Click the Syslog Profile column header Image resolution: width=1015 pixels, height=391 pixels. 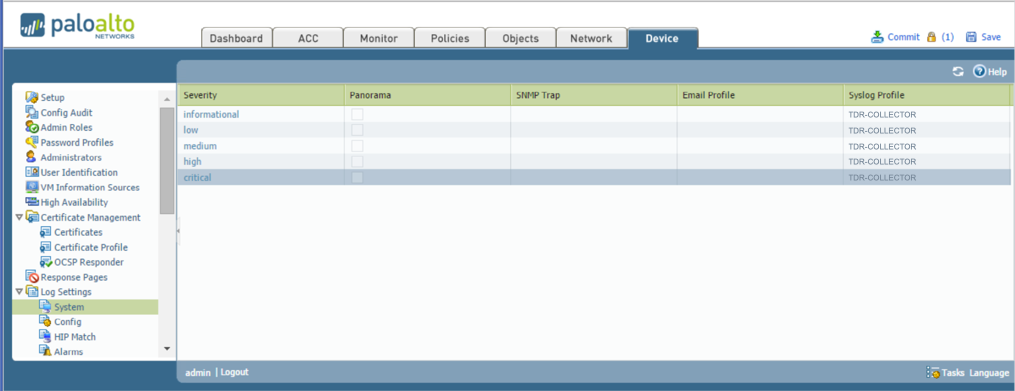[926, 95]
